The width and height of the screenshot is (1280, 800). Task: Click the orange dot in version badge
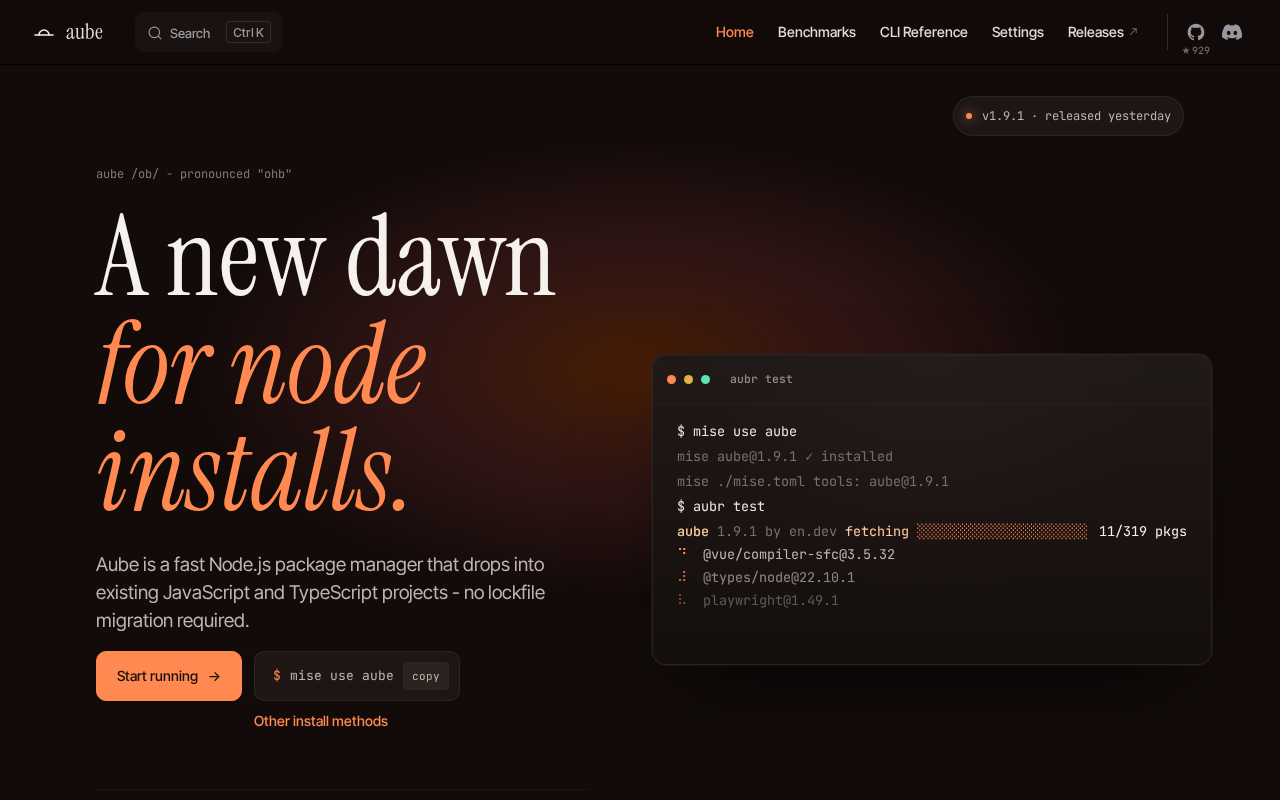(968, 116)
